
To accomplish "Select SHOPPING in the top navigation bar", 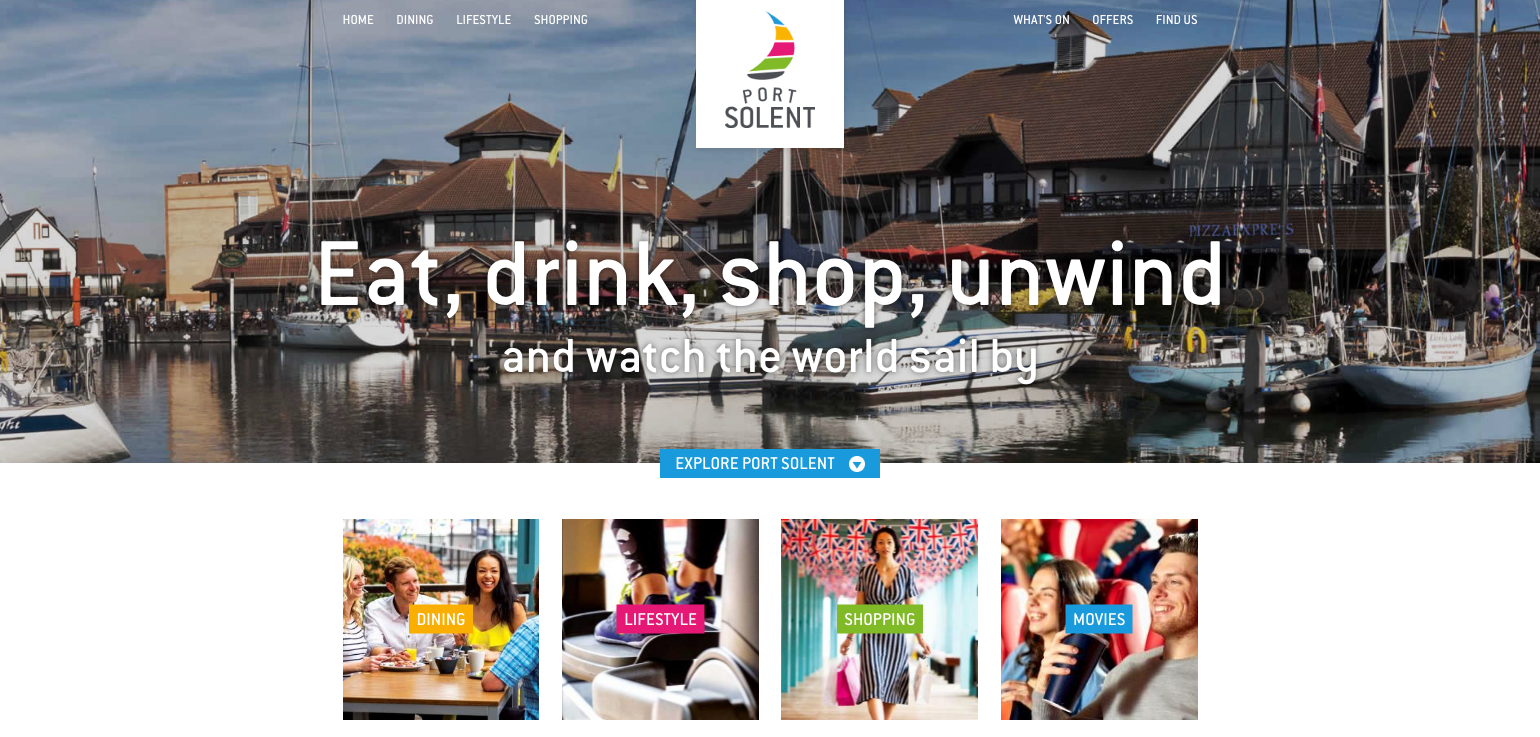I will pos(561,20).
